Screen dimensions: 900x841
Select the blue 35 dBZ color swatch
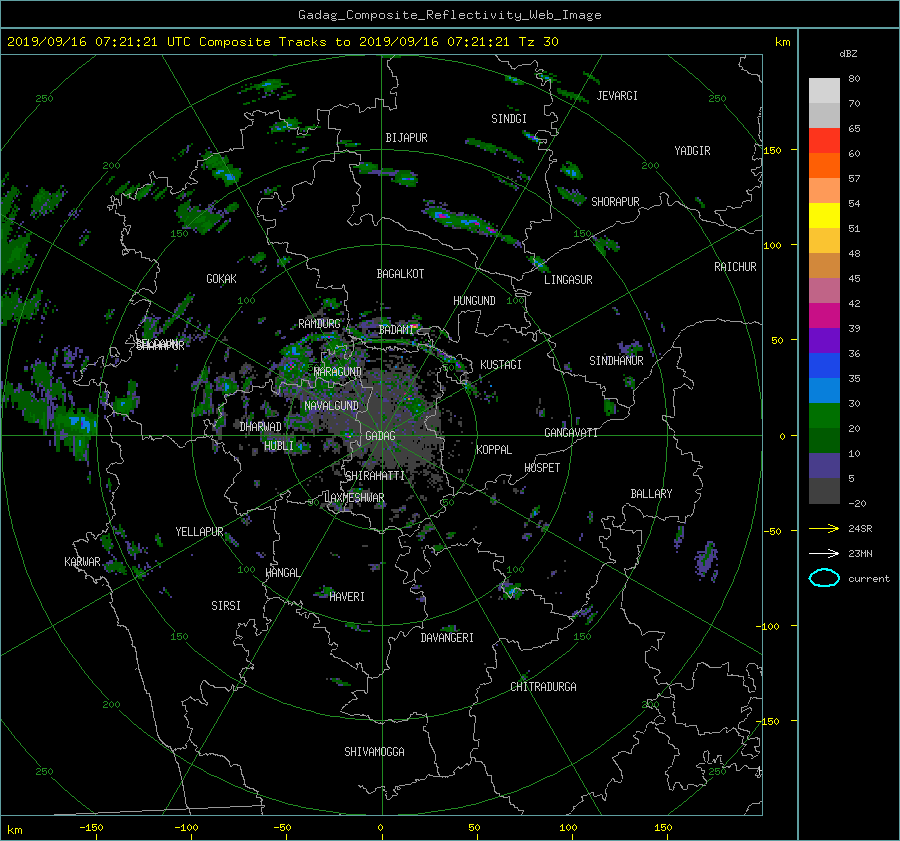pyautogui.click(x=824, y=366)
